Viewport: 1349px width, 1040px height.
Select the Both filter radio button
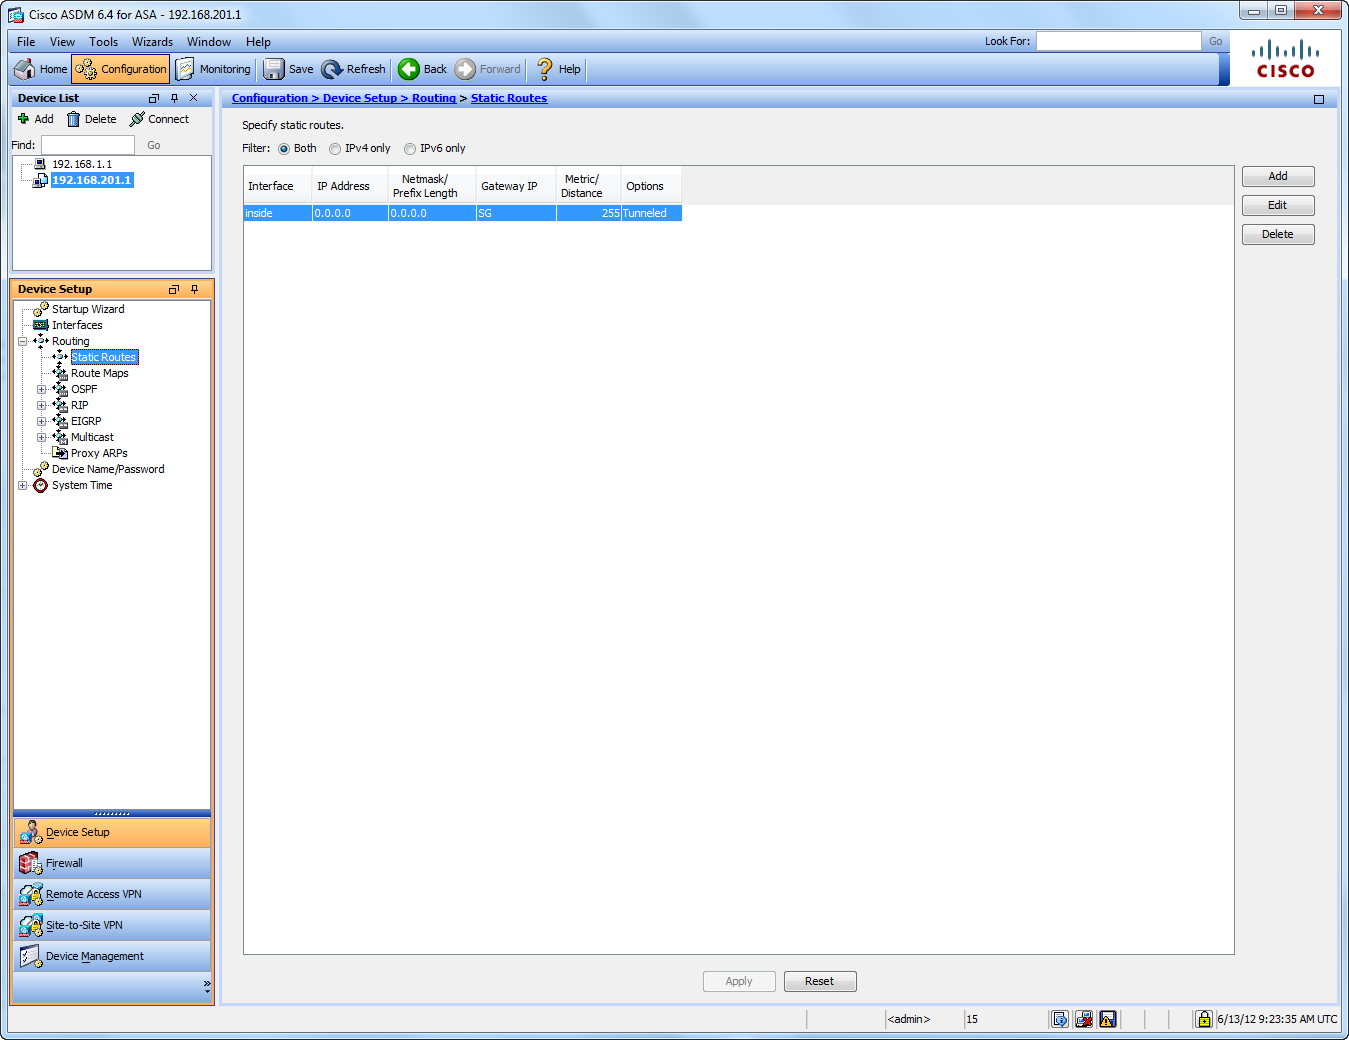coord(284,149)
